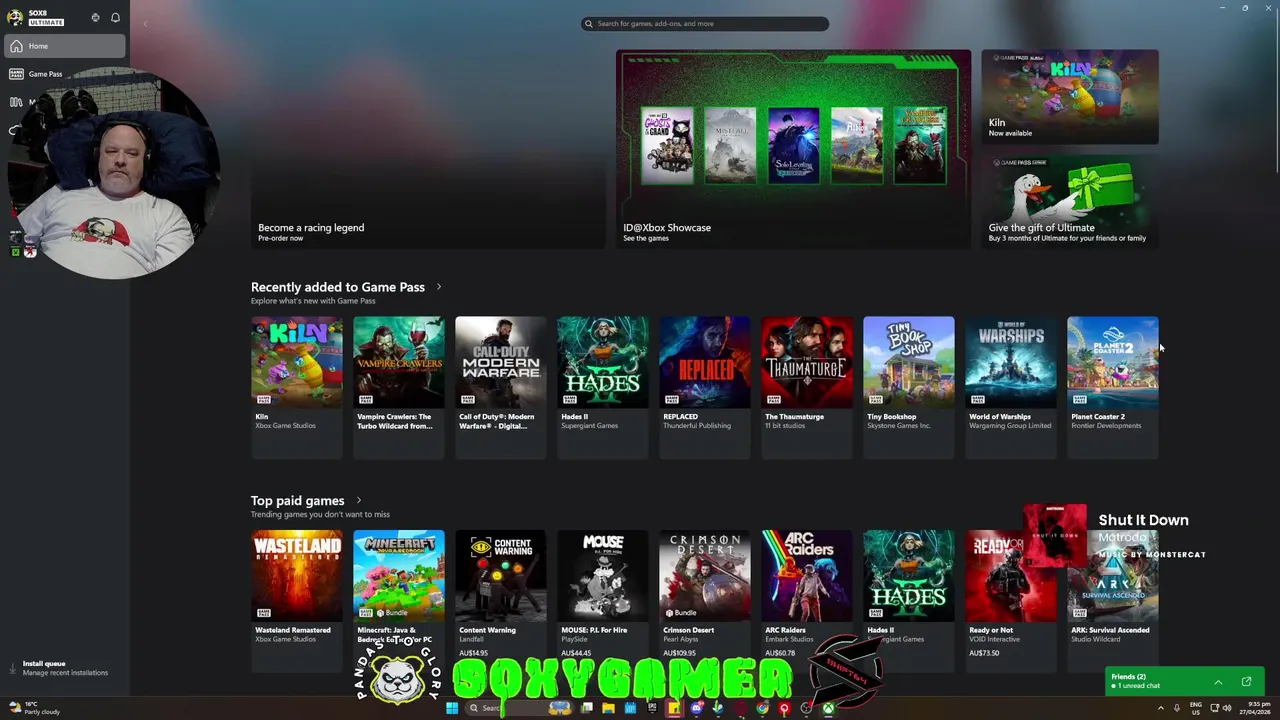Go to Home in the sidebar
Viewport: 1280px width, 720px height.
[x=65, y=46]
